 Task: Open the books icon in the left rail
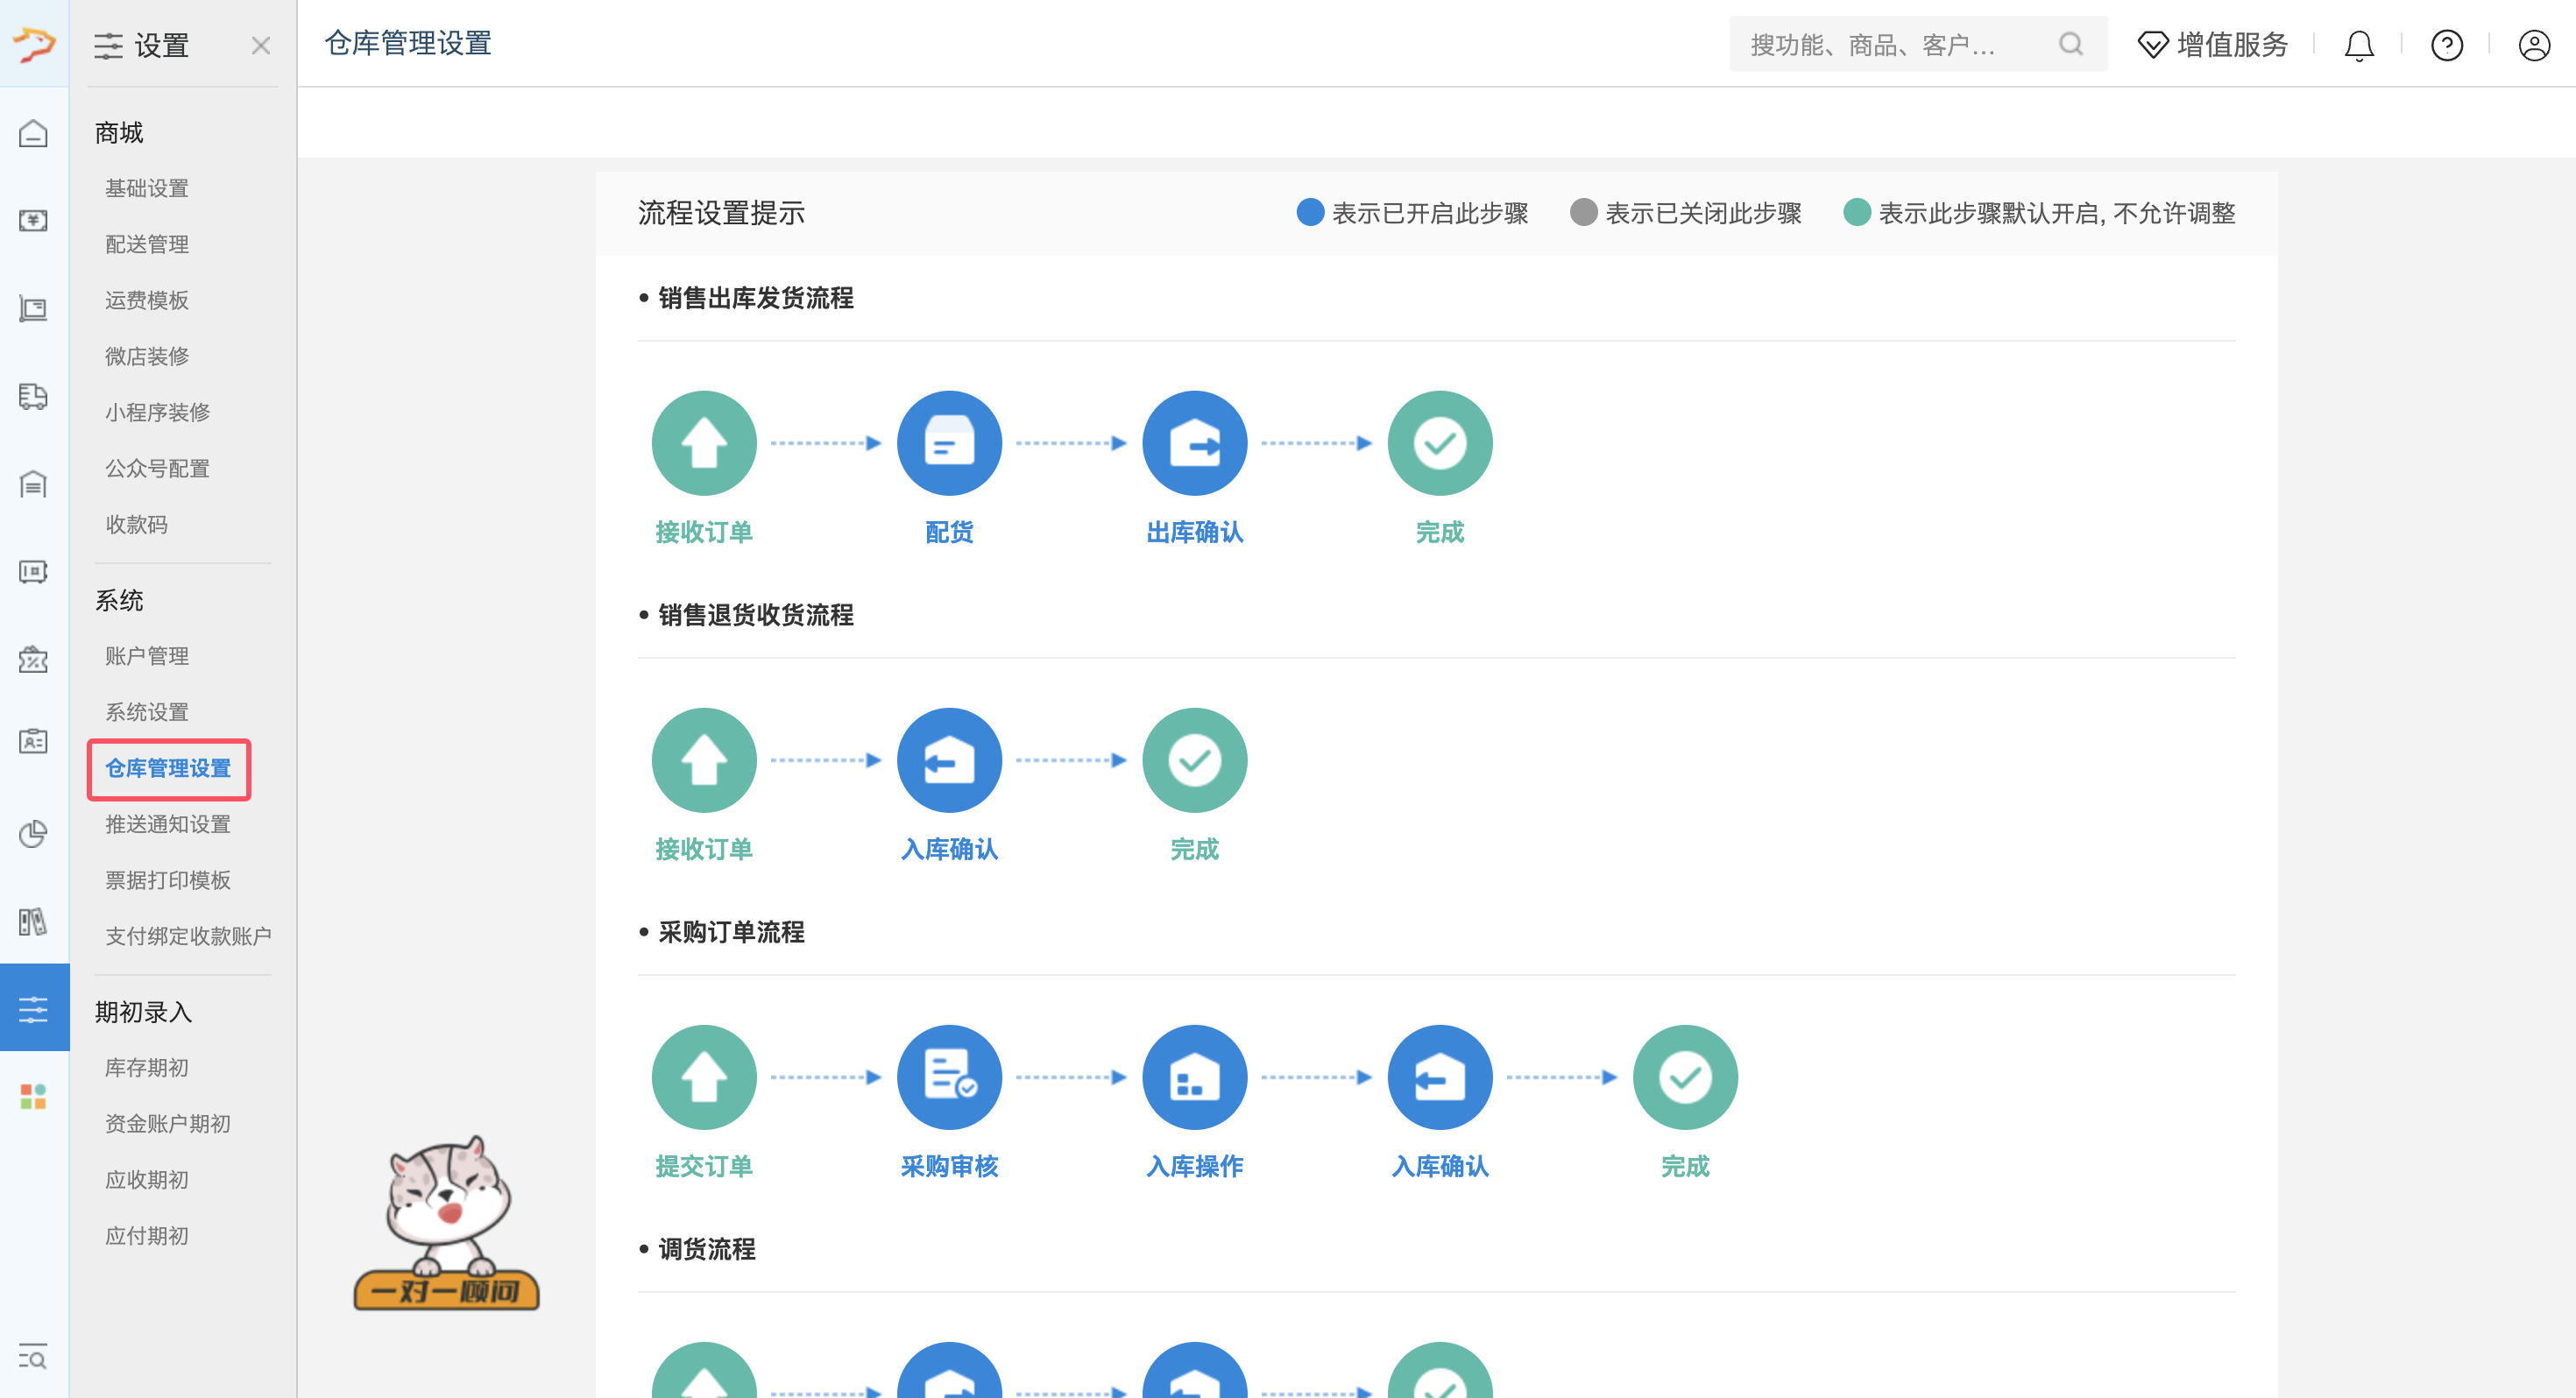pyautogui.click(x=34, y=921)
